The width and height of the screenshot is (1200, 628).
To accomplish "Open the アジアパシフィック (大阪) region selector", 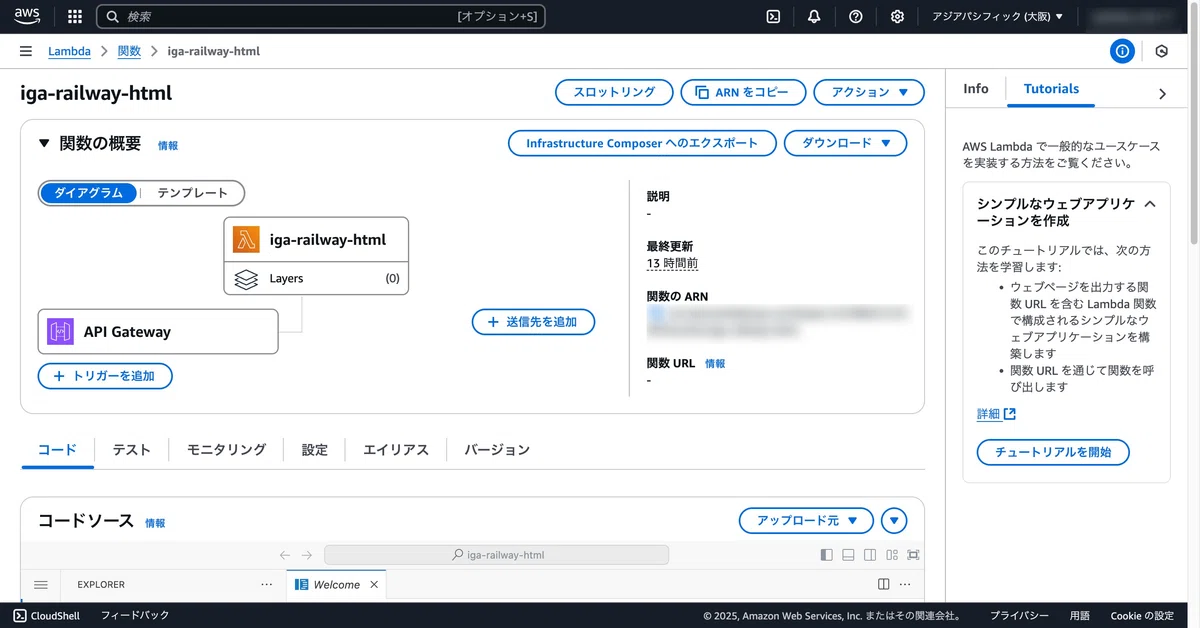I will (x=997, y=16).
